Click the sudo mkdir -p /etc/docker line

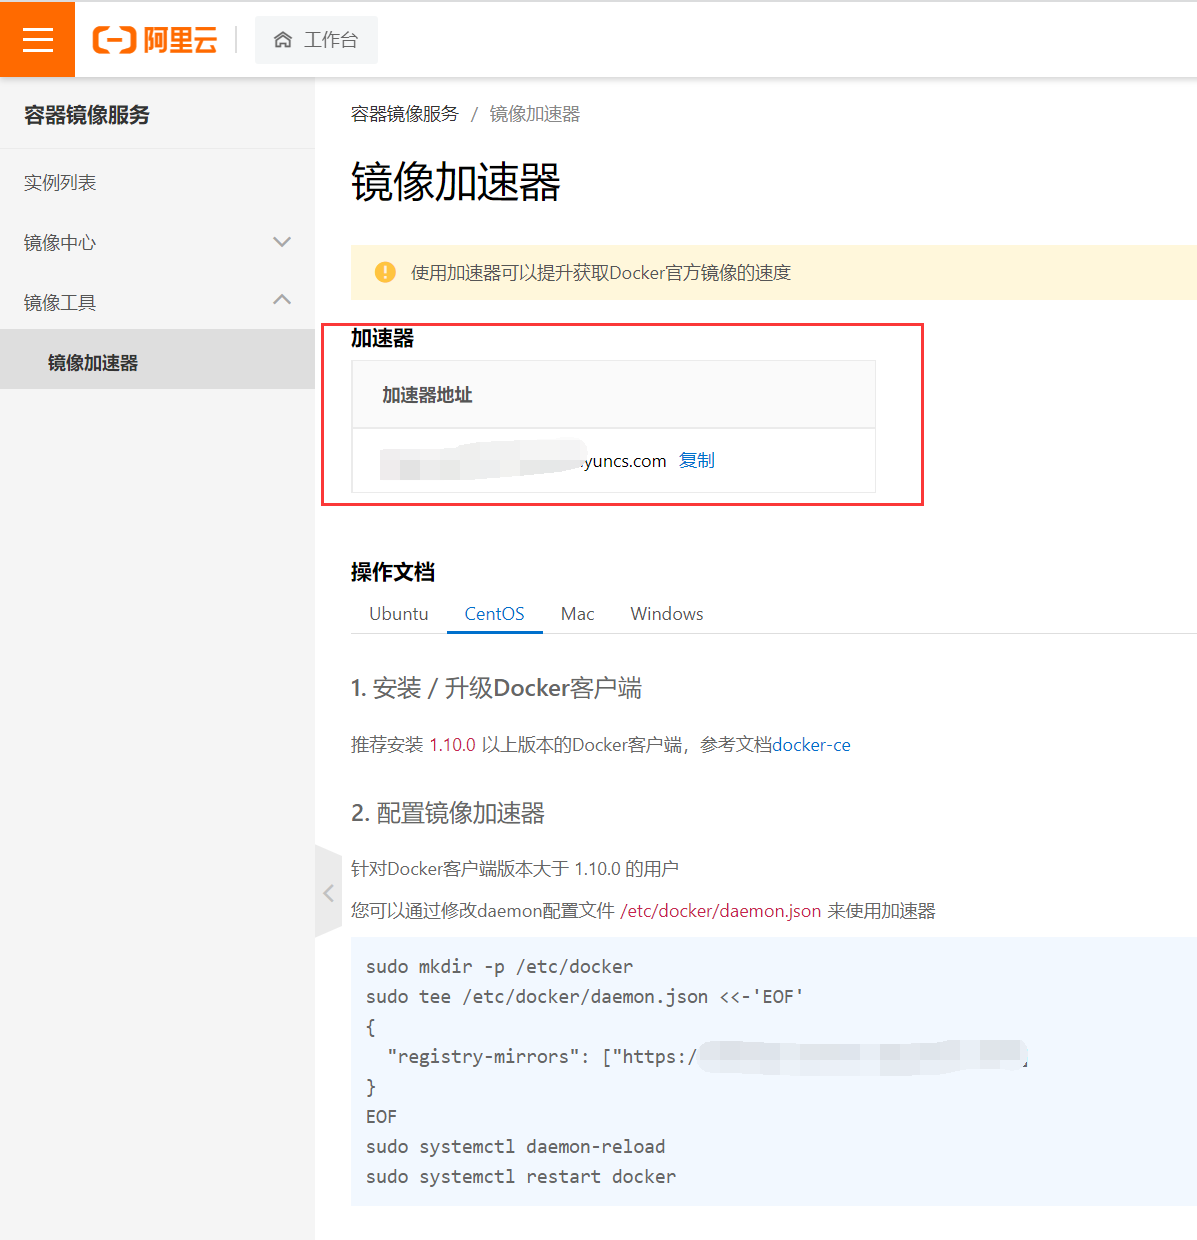click(x=500, y=967)
